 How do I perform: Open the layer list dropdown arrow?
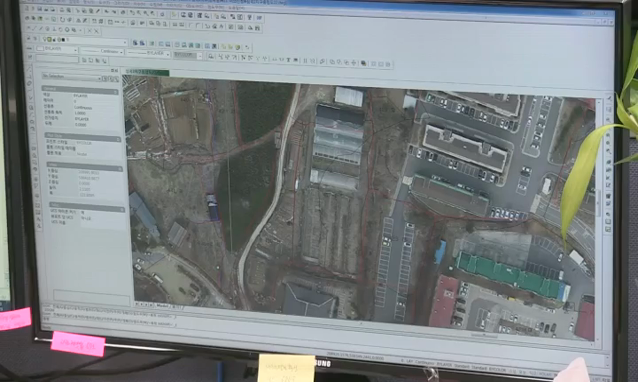pos(125,42)
